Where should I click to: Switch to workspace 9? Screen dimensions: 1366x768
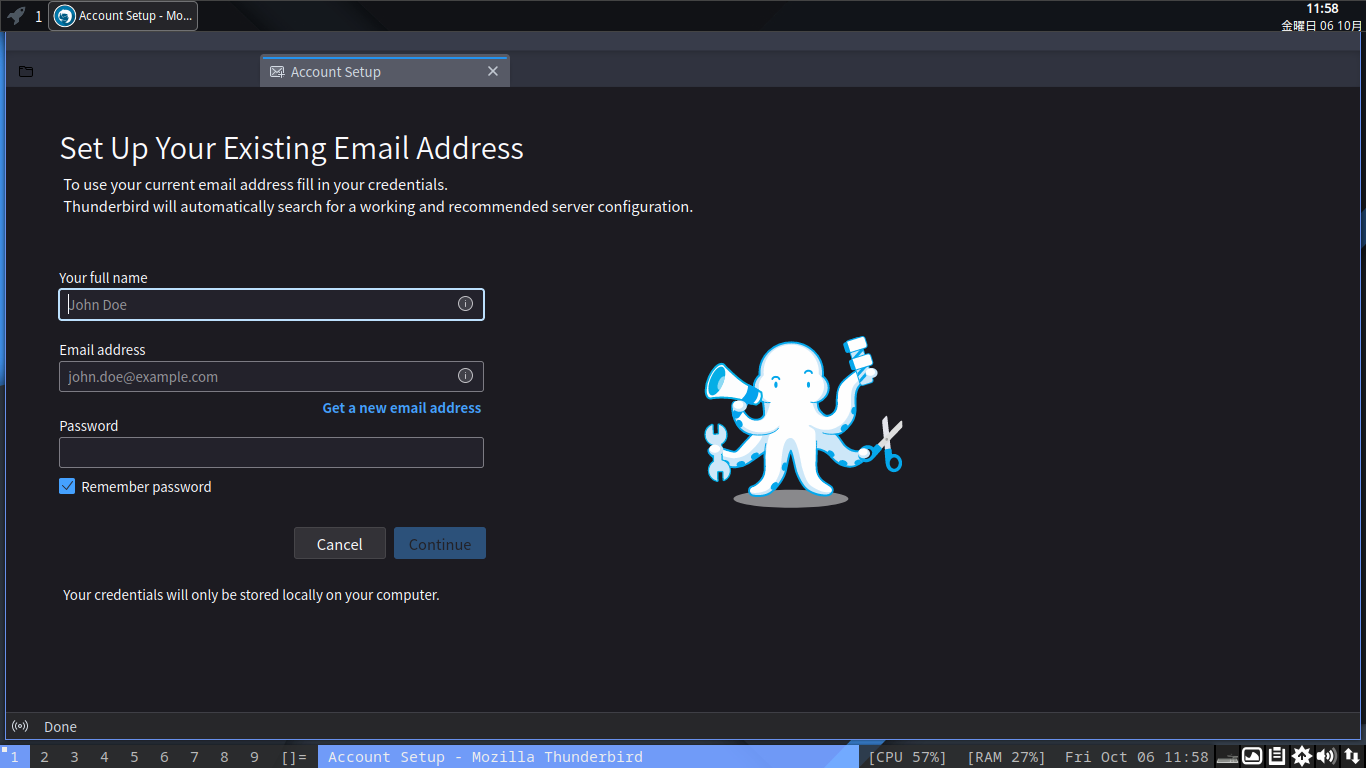254,757
